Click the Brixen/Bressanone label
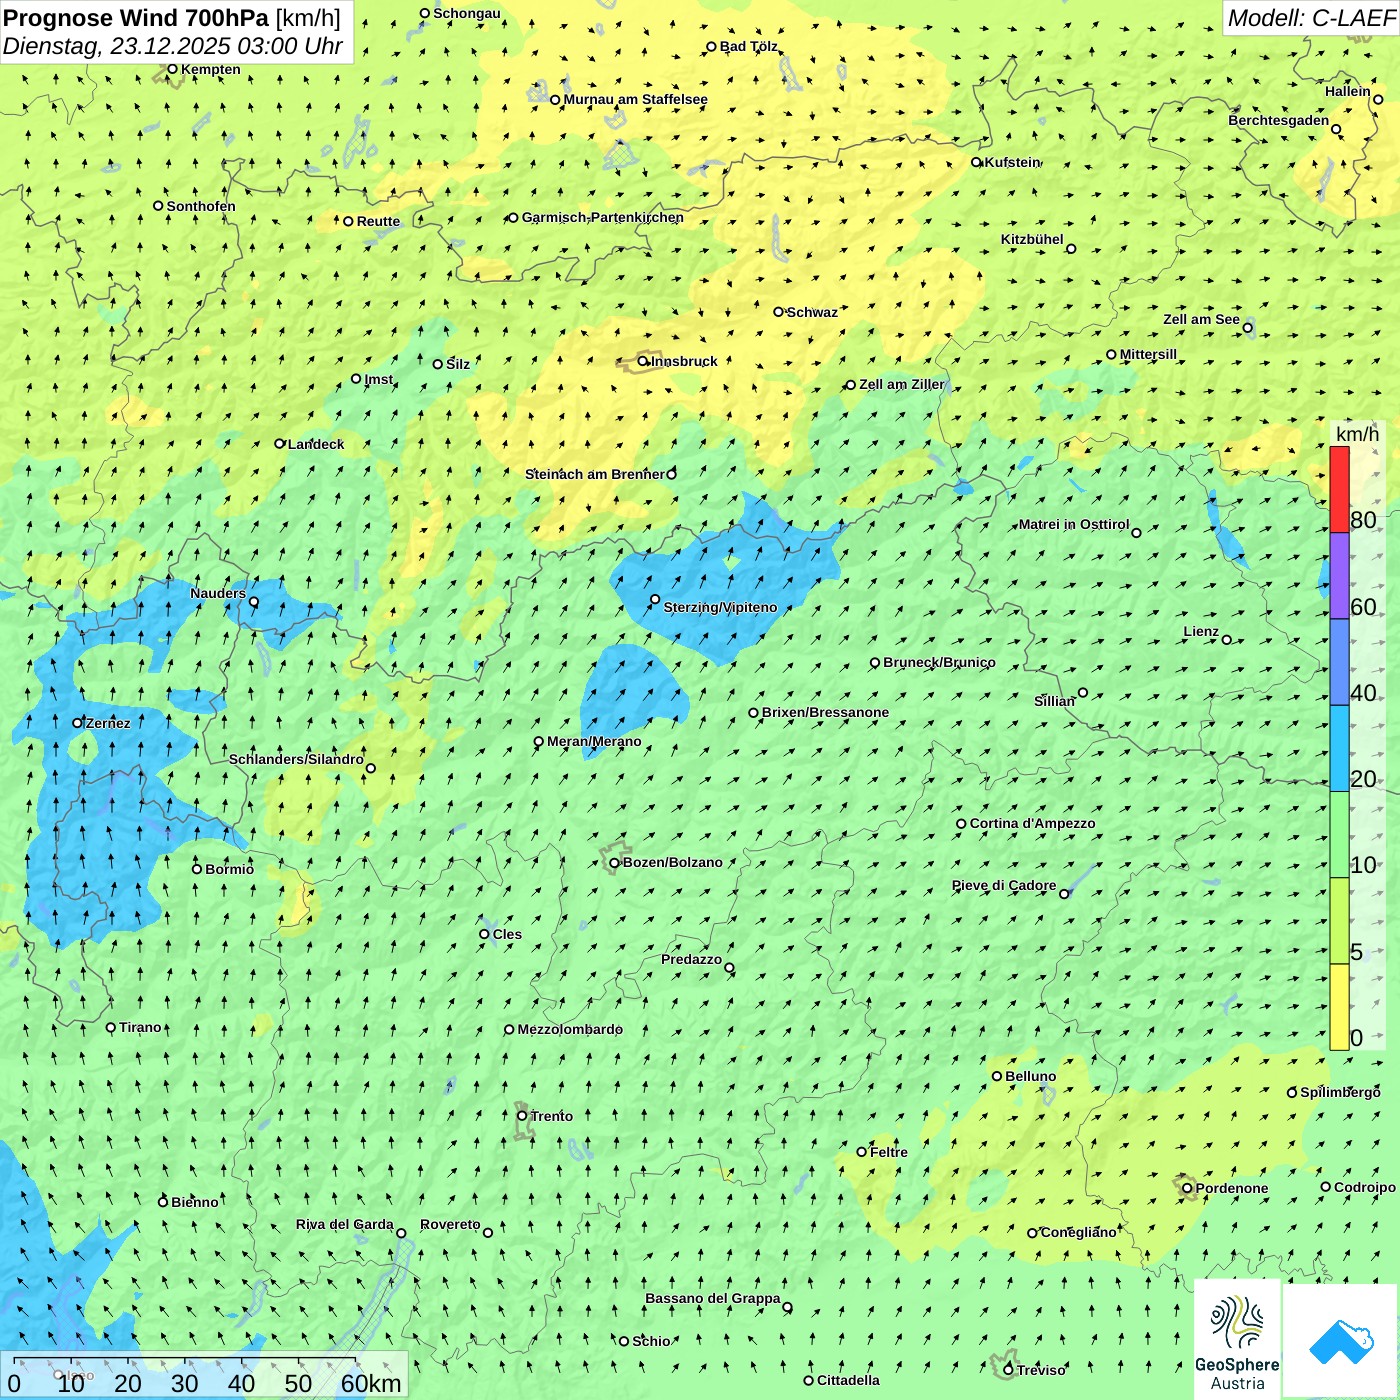The height and width of the screenshot is (1400, 1400). pyautogui.click(x=825, y=712)
